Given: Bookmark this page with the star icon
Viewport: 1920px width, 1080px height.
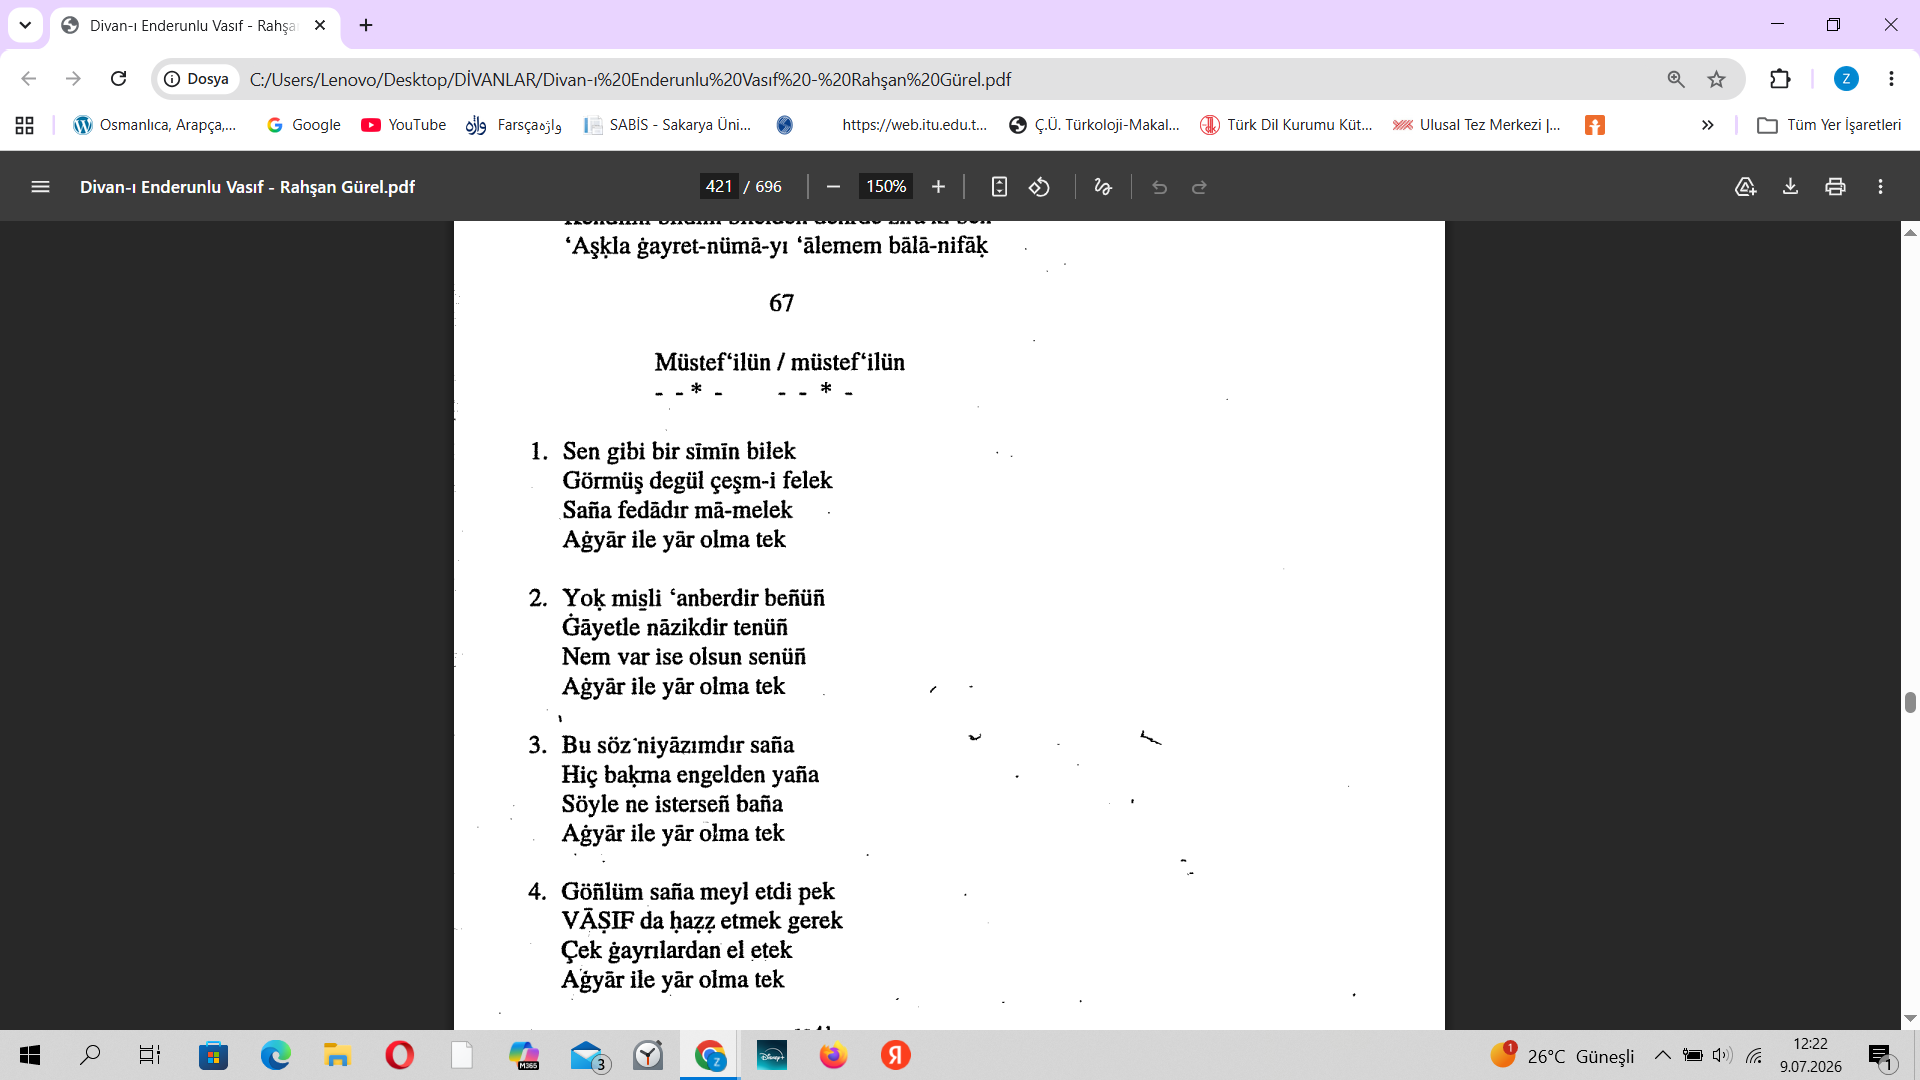Looking at the screenshot, I should (x=1716, y=79).
